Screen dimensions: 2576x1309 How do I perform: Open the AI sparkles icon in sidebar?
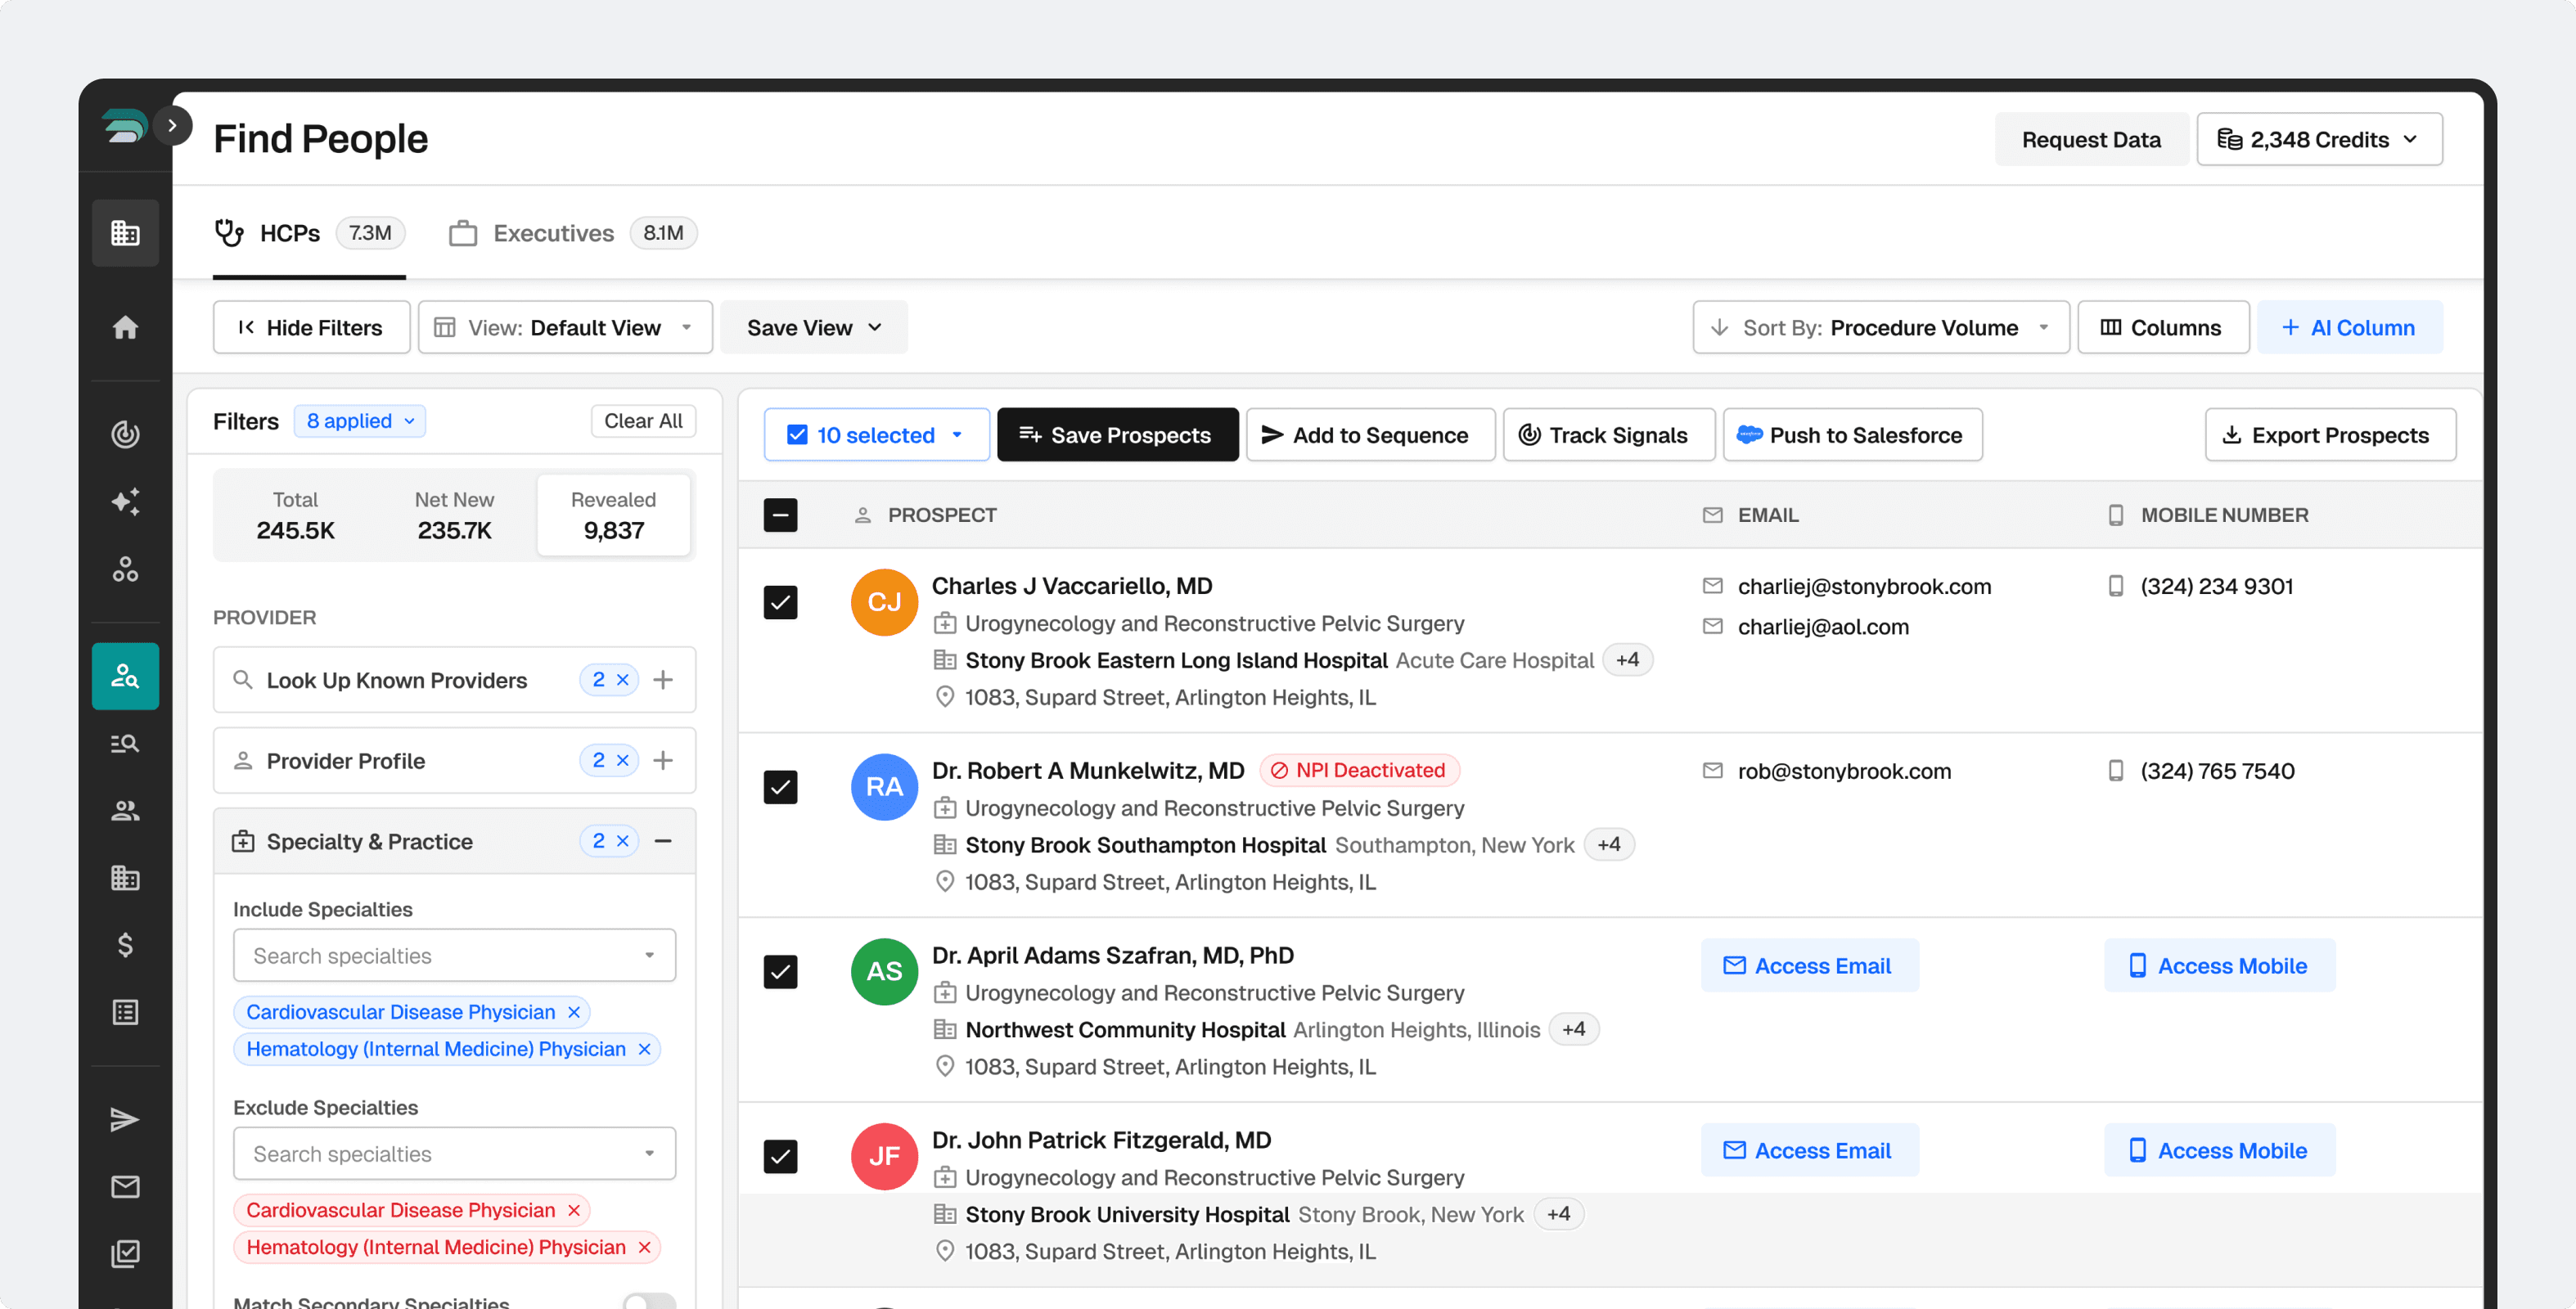(x=125, y=501)
